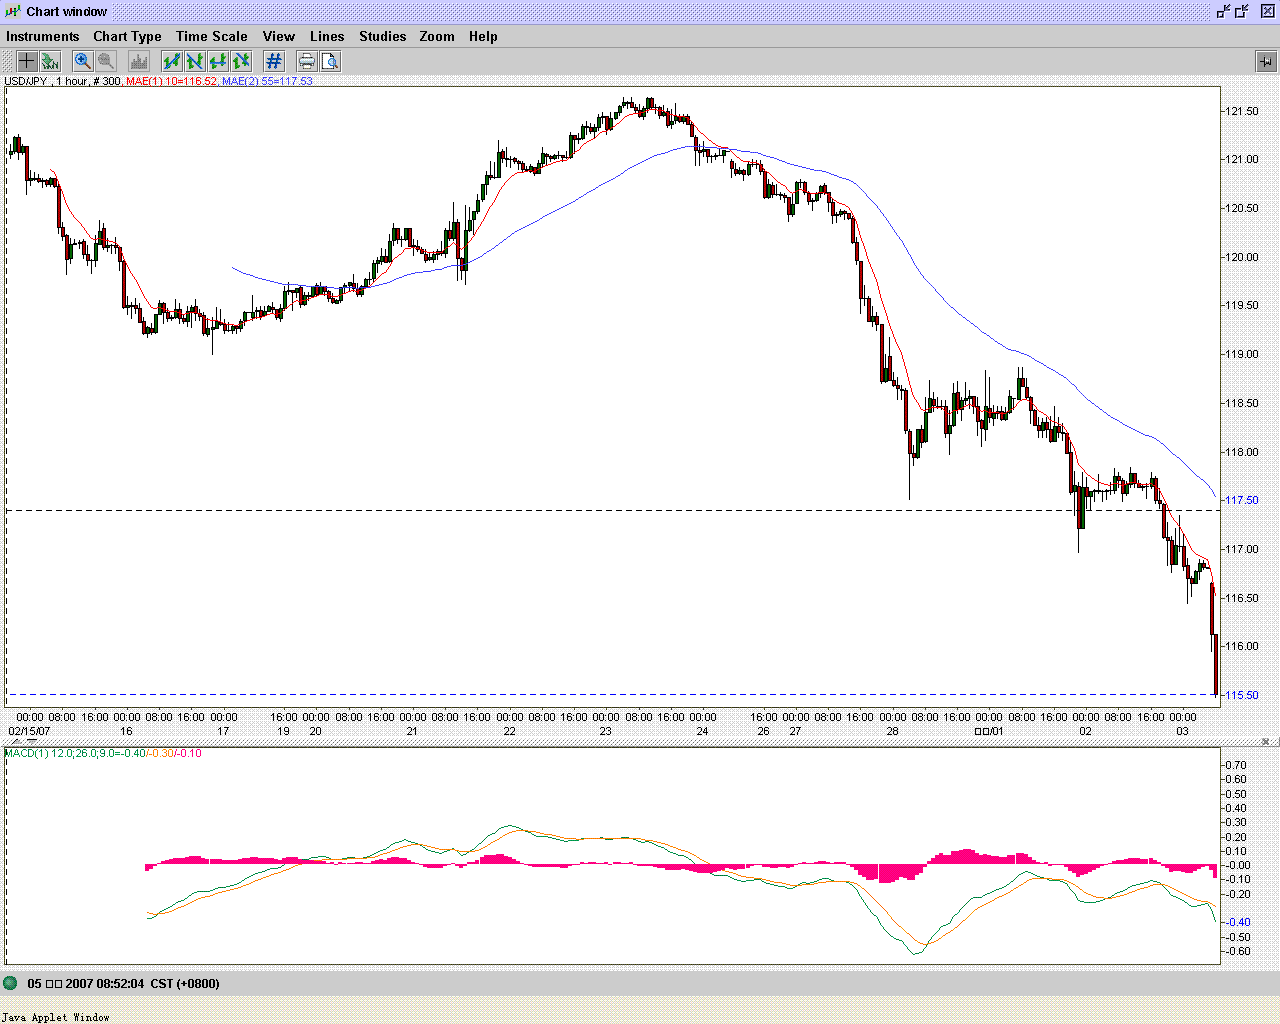This screenshot has width=1280, height=1024.
Task: Select the first trend line drawing tool
Action: 172,61
